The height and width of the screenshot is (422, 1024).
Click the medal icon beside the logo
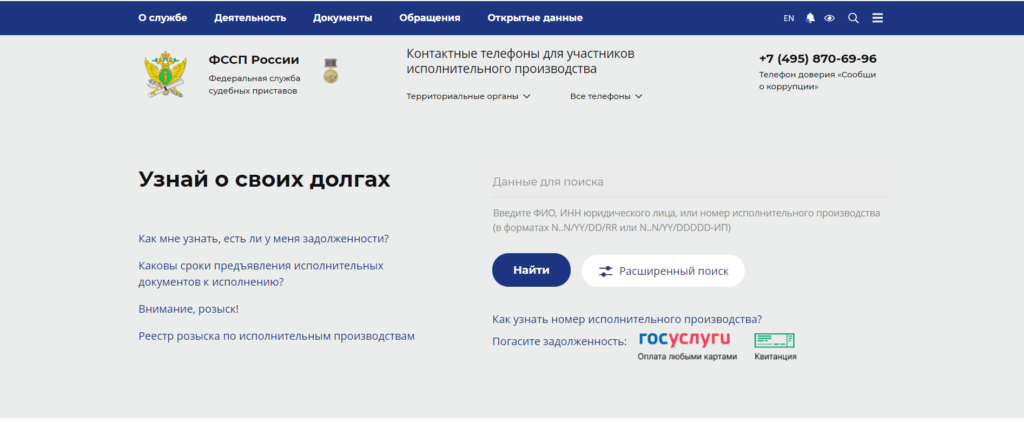click(330, 71)
